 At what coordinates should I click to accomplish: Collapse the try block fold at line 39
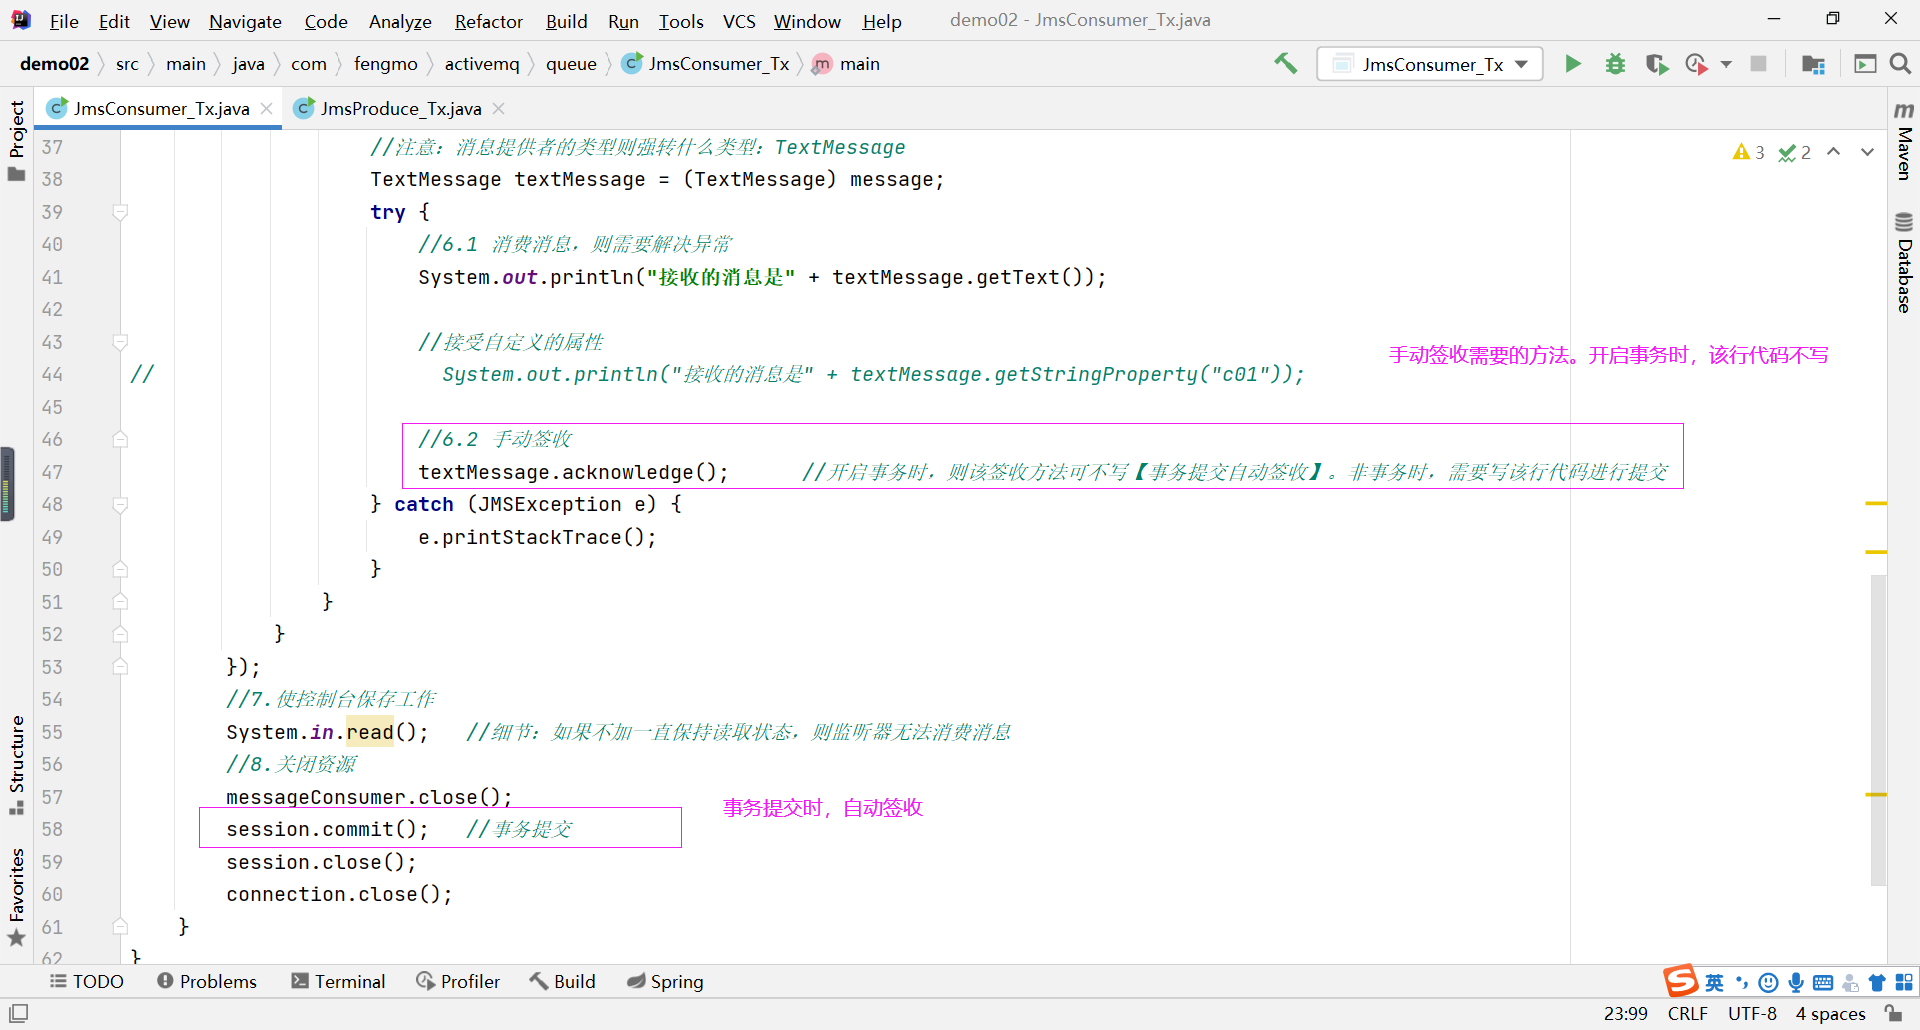[120, 212]
